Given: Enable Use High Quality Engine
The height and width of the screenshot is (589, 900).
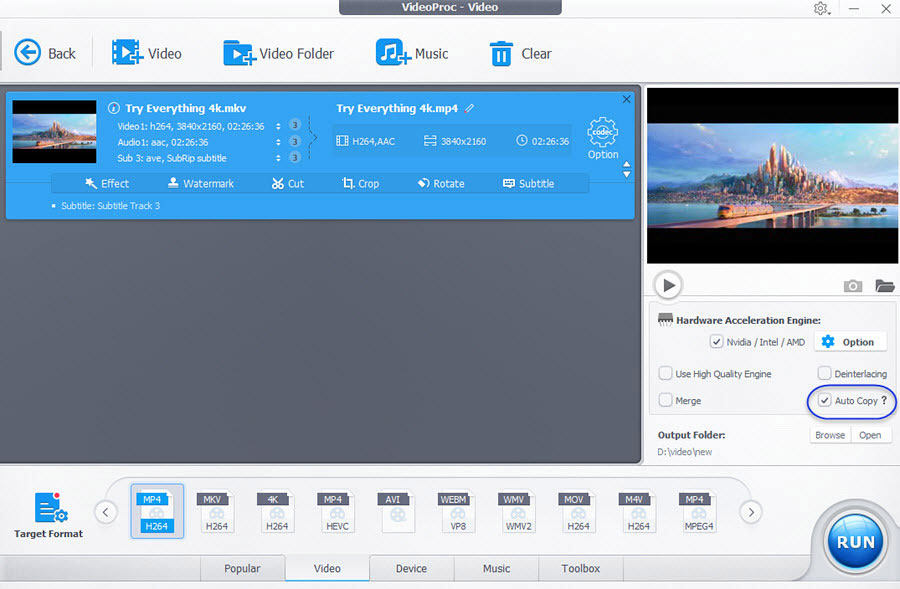Looking at the screenshot, I should coord(665,373).
